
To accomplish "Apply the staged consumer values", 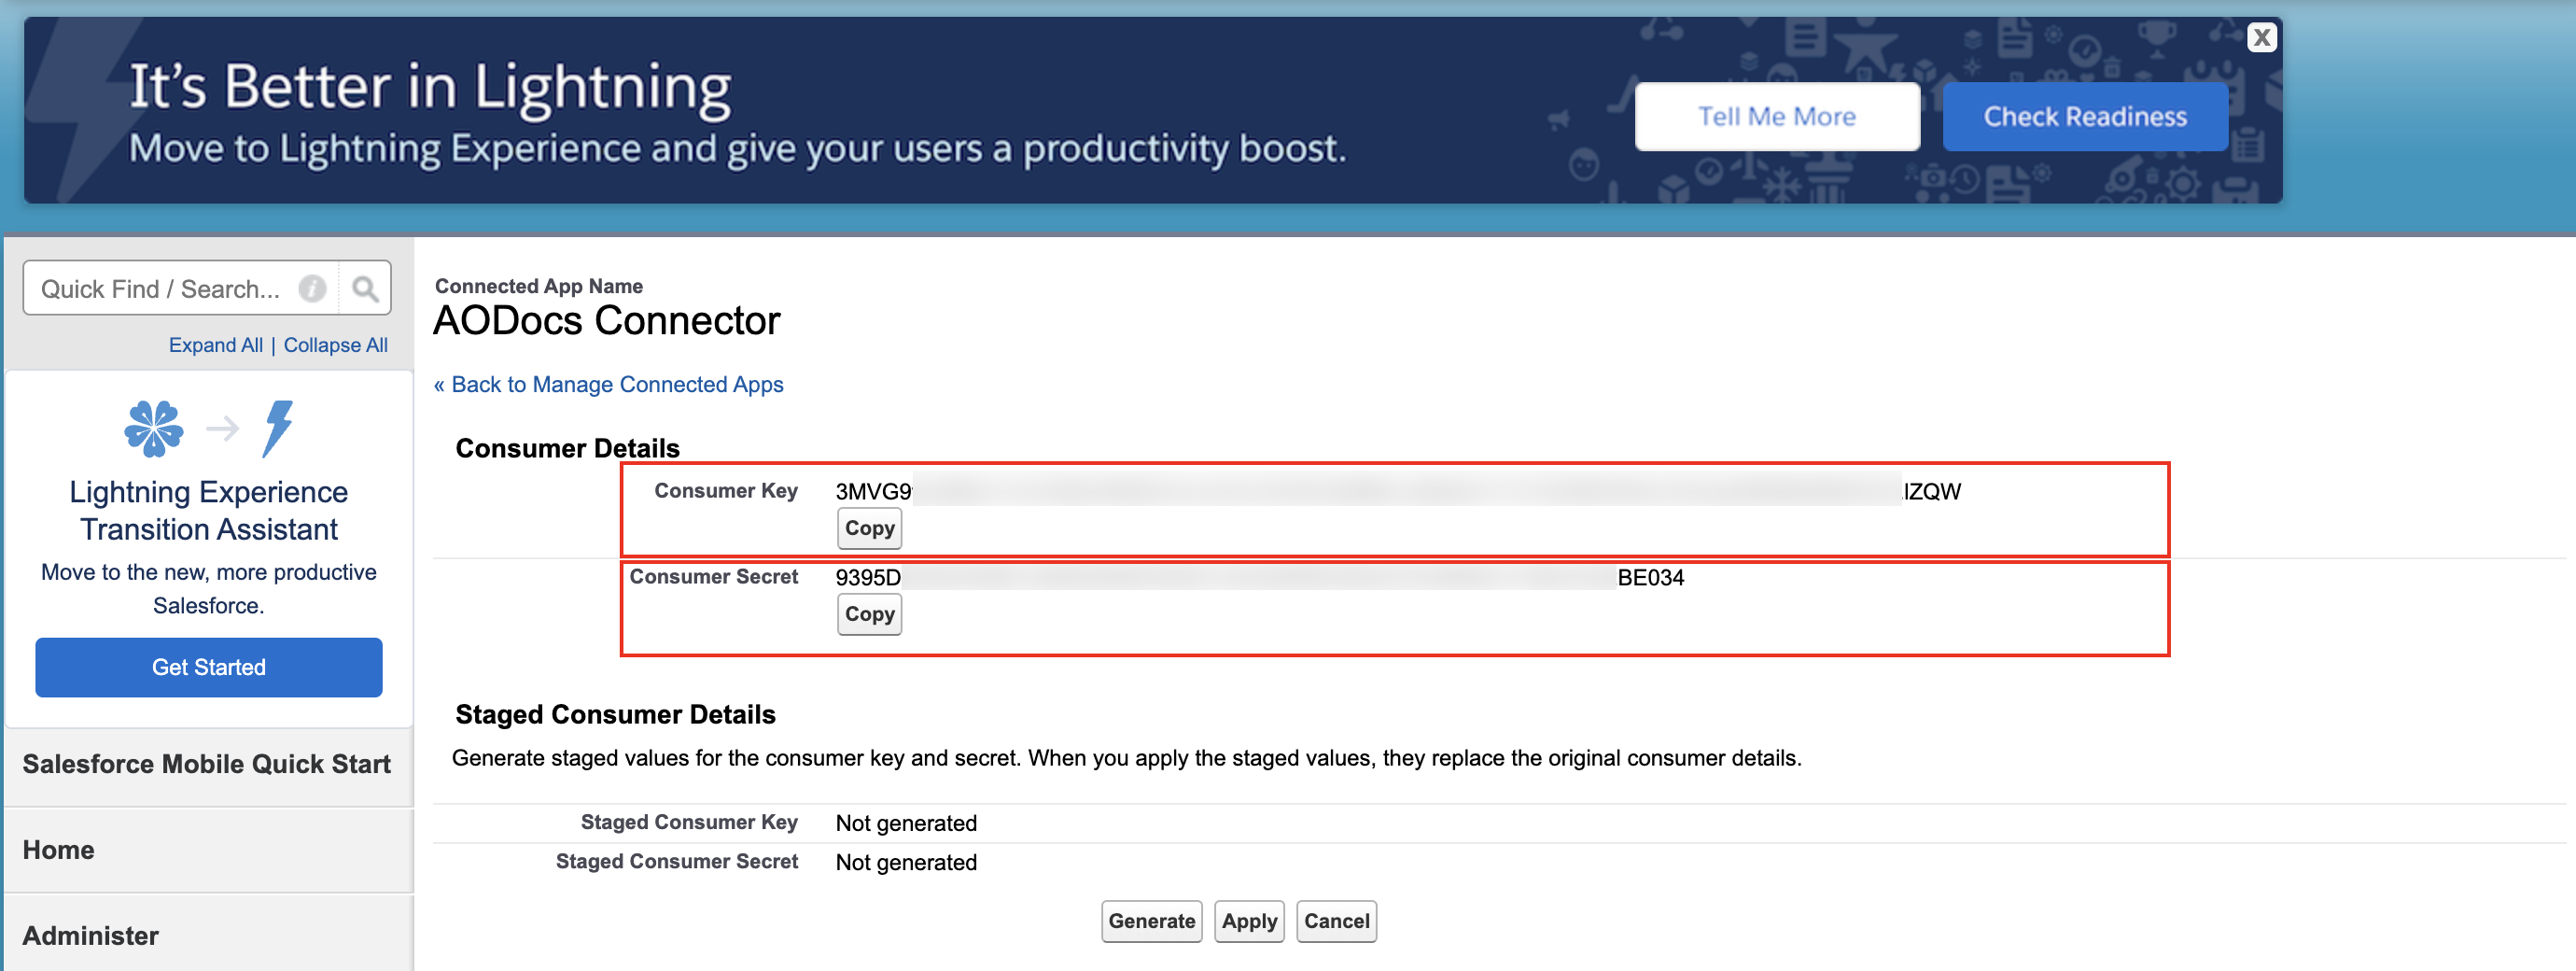I will (x=1249, y=921).
